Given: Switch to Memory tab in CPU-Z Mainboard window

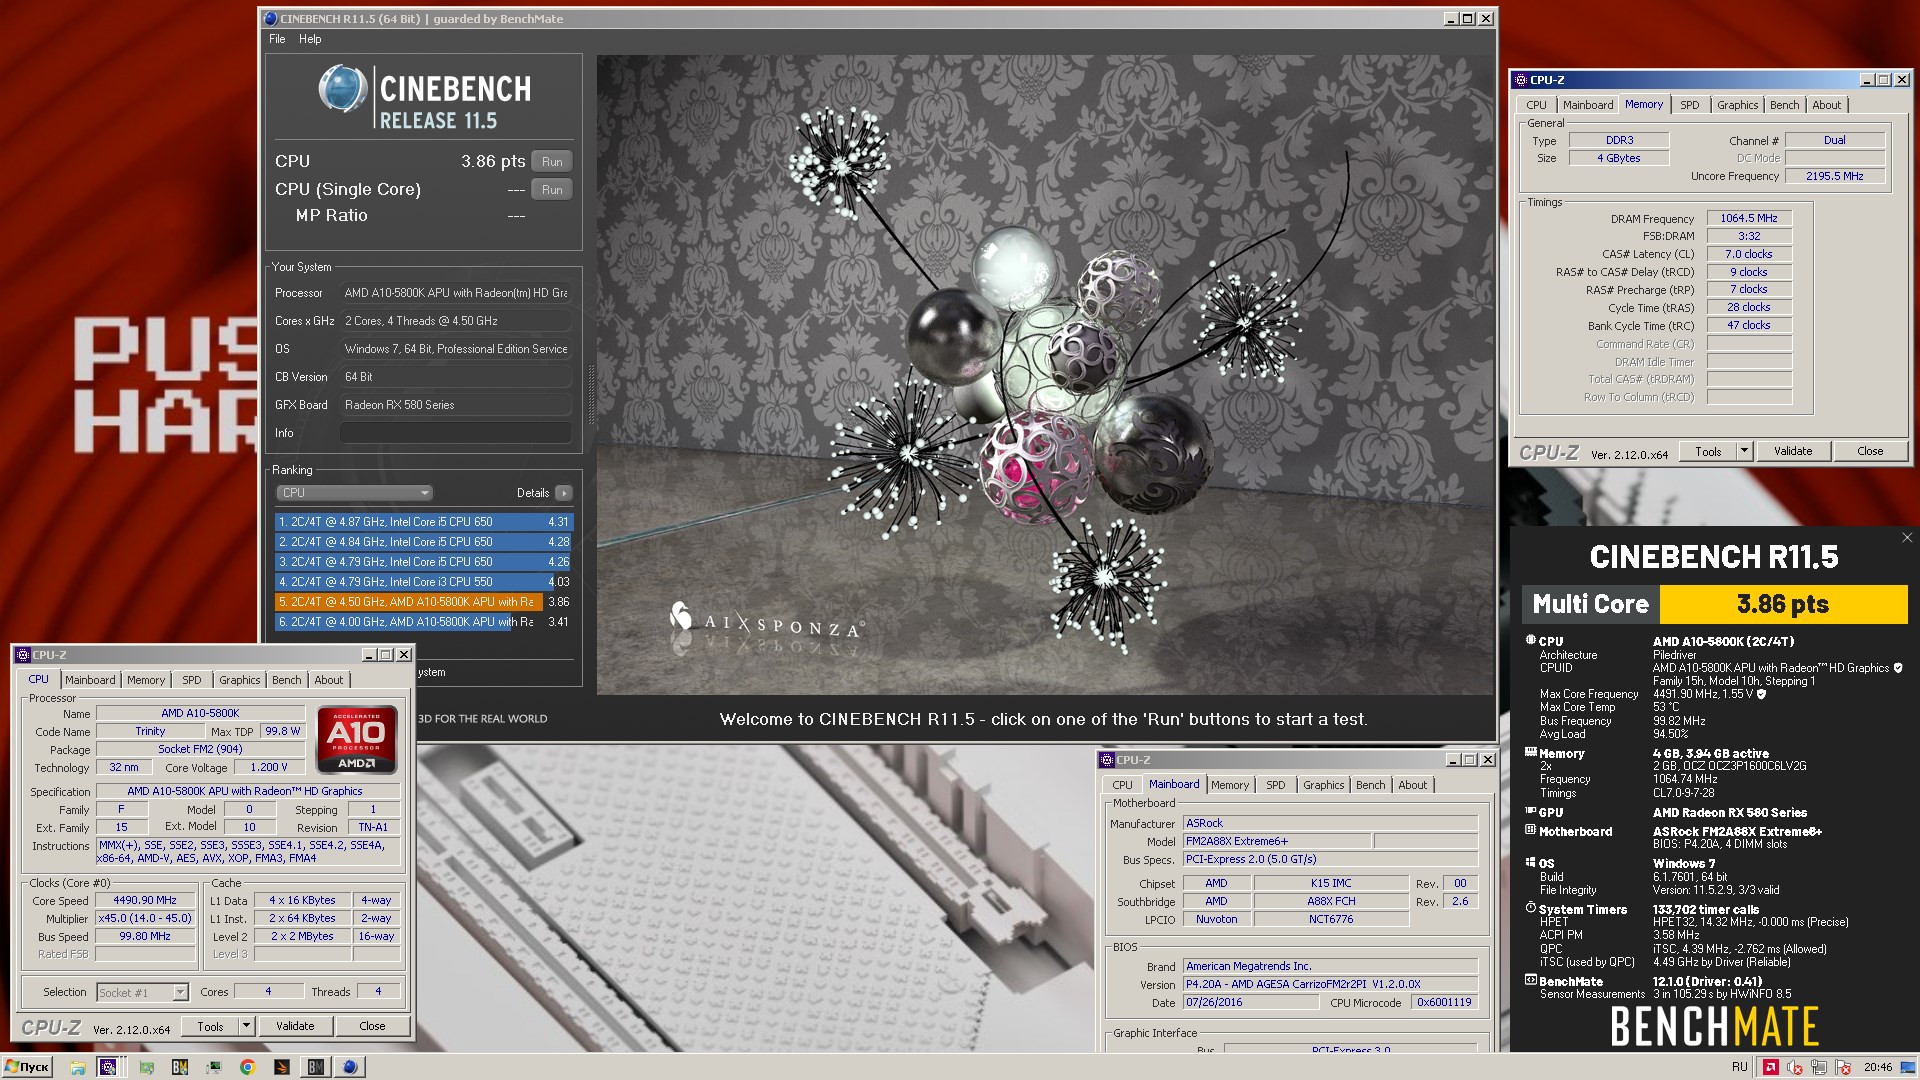Looking at the screenshot, I should [x=1230, y=785].
